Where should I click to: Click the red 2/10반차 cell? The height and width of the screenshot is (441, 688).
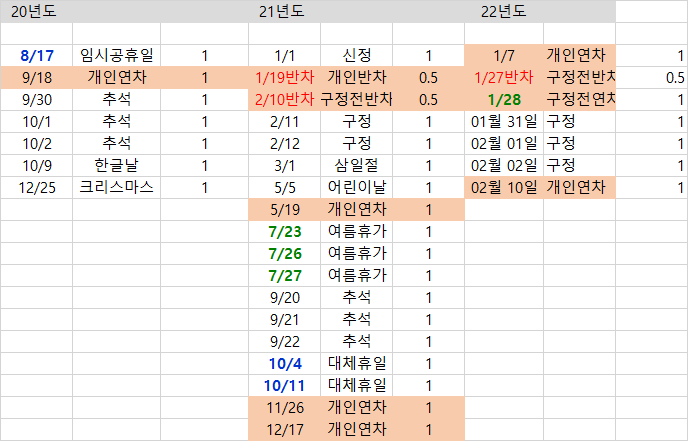pos(284,99)
